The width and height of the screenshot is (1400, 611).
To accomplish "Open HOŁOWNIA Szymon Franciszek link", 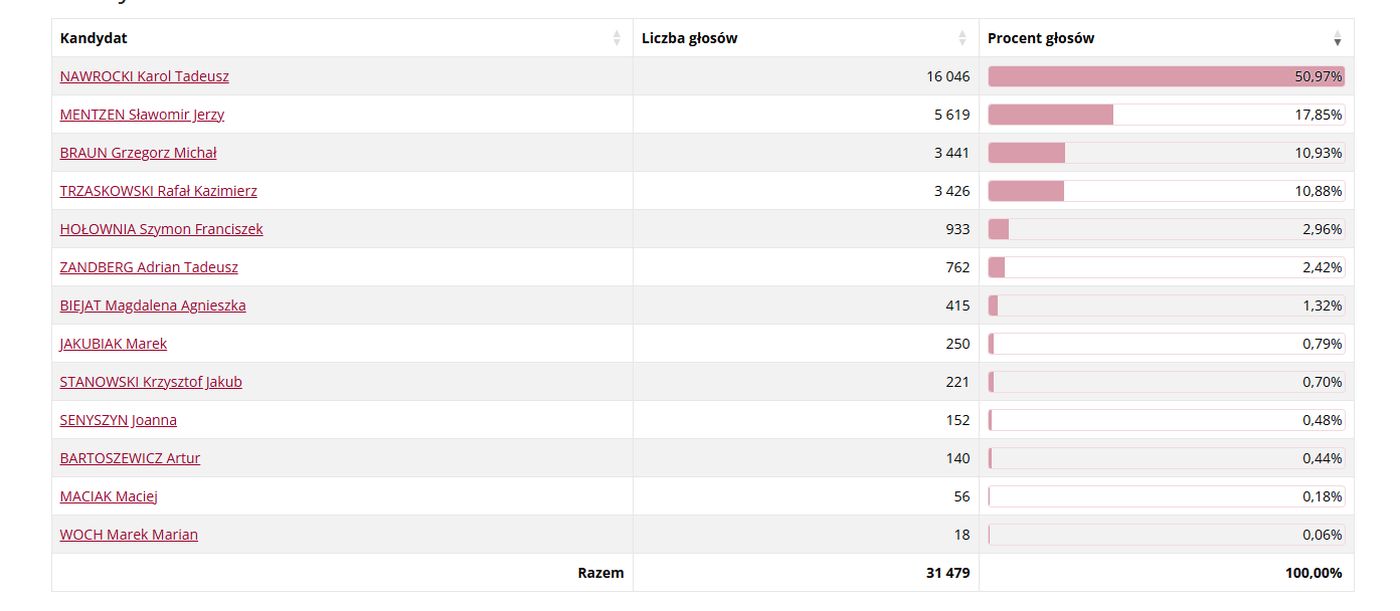I will tap(161, 229).
